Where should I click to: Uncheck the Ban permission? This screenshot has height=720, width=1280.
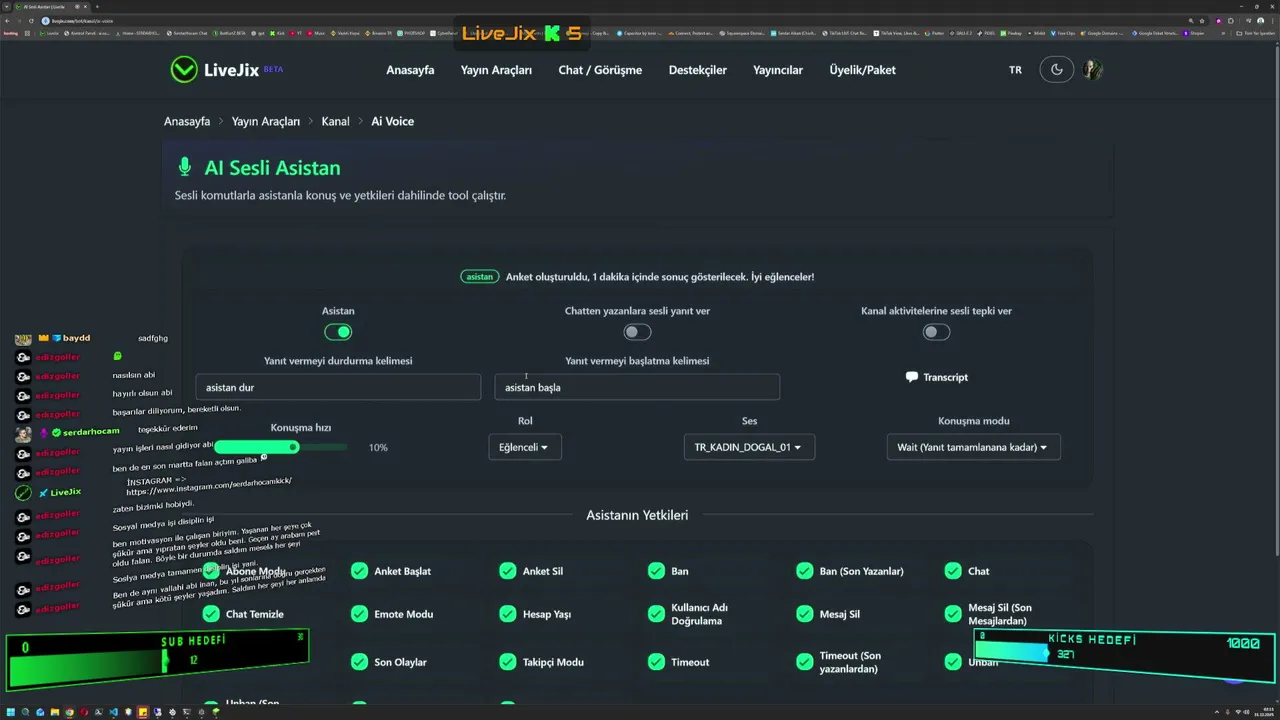[x=656, y=571]
